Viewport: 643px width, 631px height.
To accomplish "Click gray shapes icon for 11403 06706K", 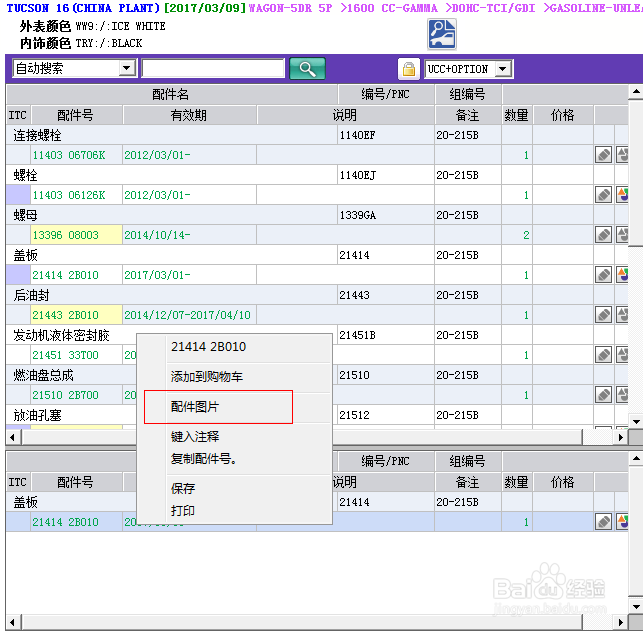I will coord(622,155).
